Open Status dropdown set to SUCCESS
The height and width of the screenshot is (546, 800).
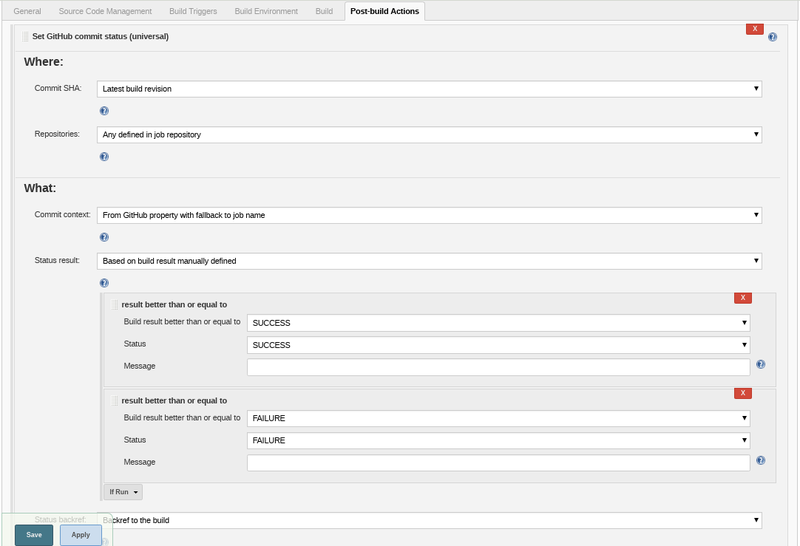[x=498, y=345]
